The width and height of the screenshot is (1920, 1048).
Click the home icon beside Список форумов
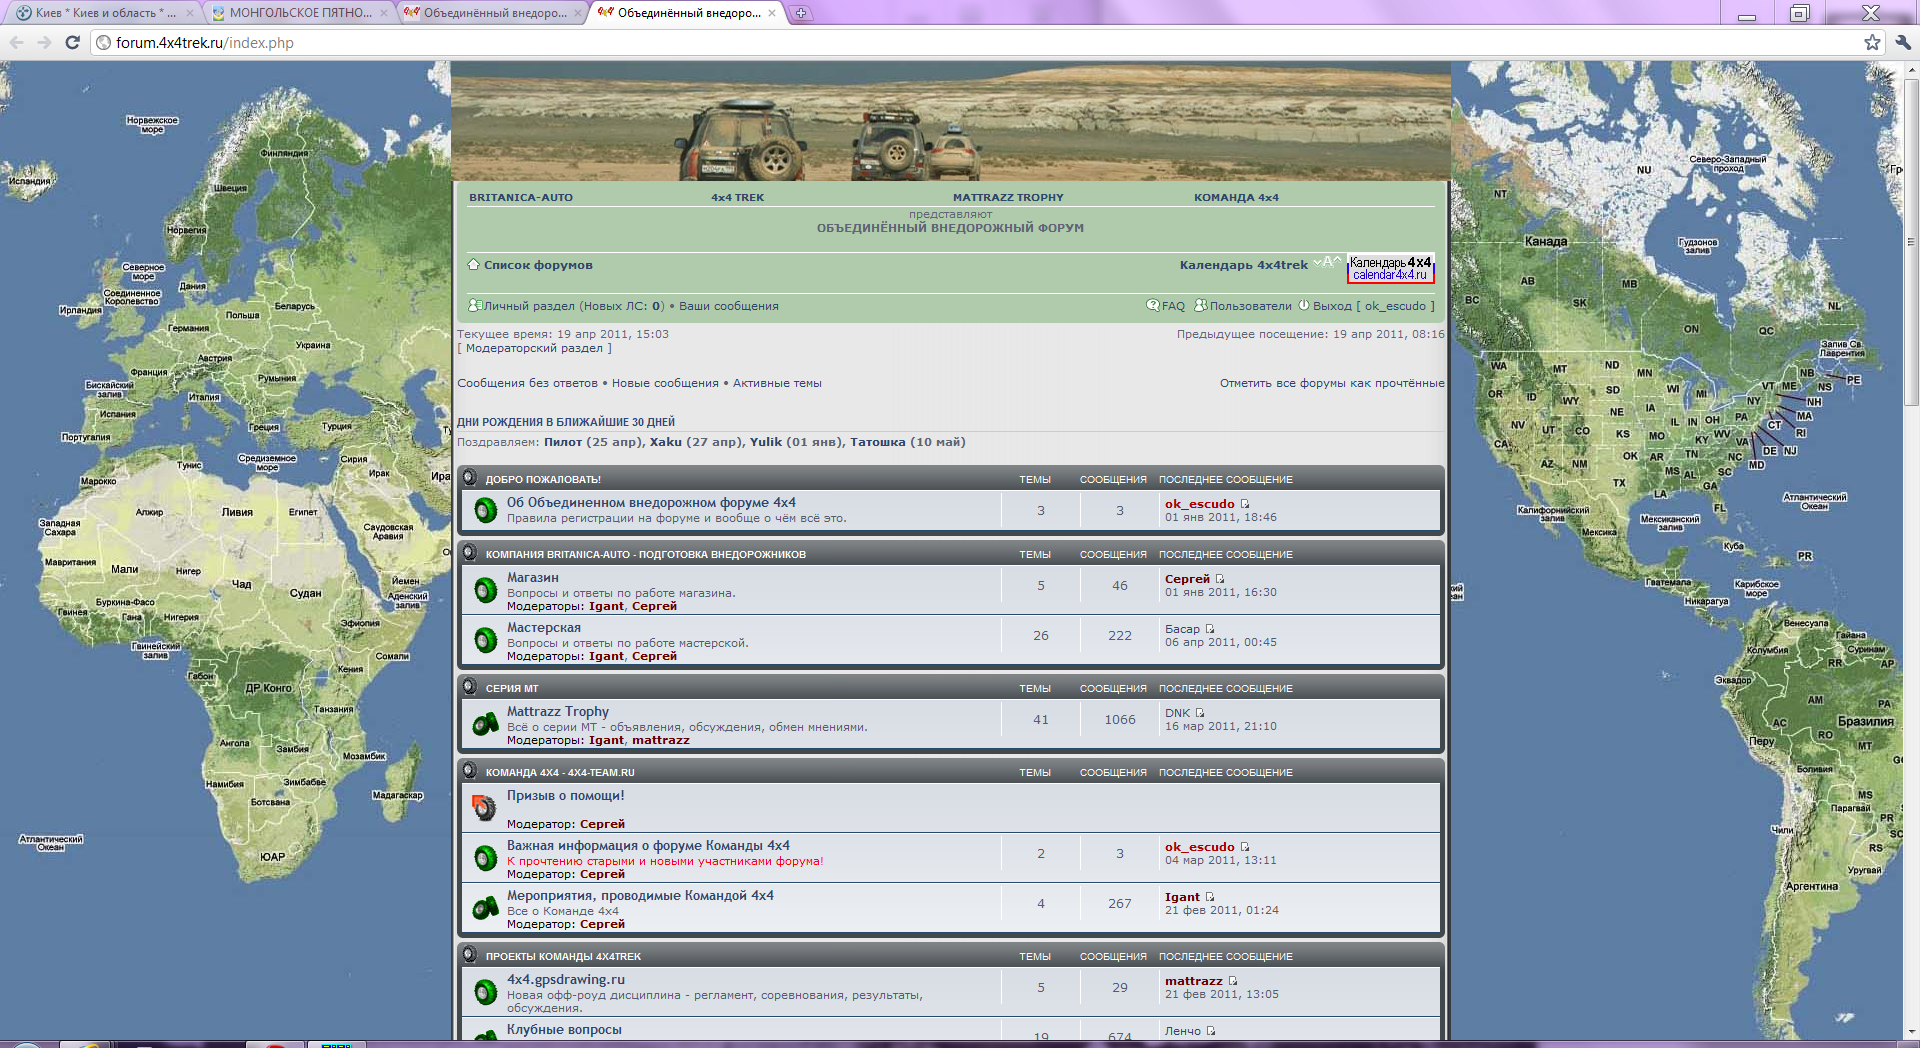474,265
